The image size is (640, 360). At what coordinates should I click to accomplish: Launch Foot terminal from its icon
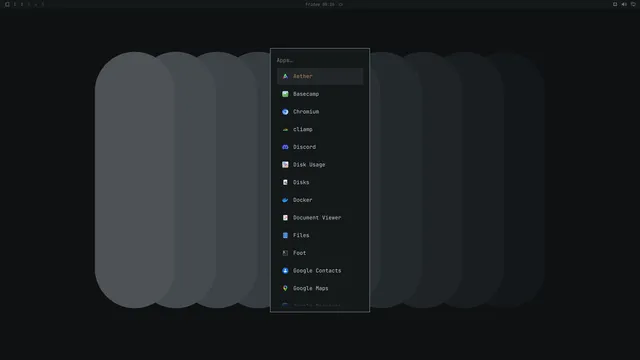tap(285, 253)
